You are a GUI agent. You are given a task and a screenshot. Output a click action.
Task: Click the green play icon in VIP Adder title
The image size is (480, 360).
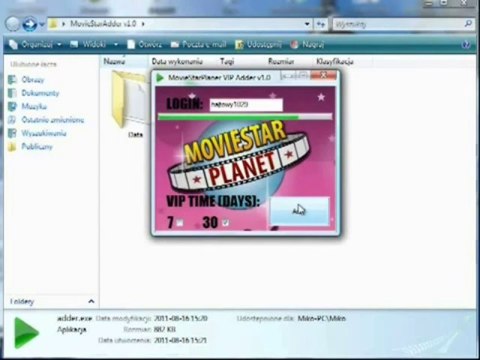(160, 77)
